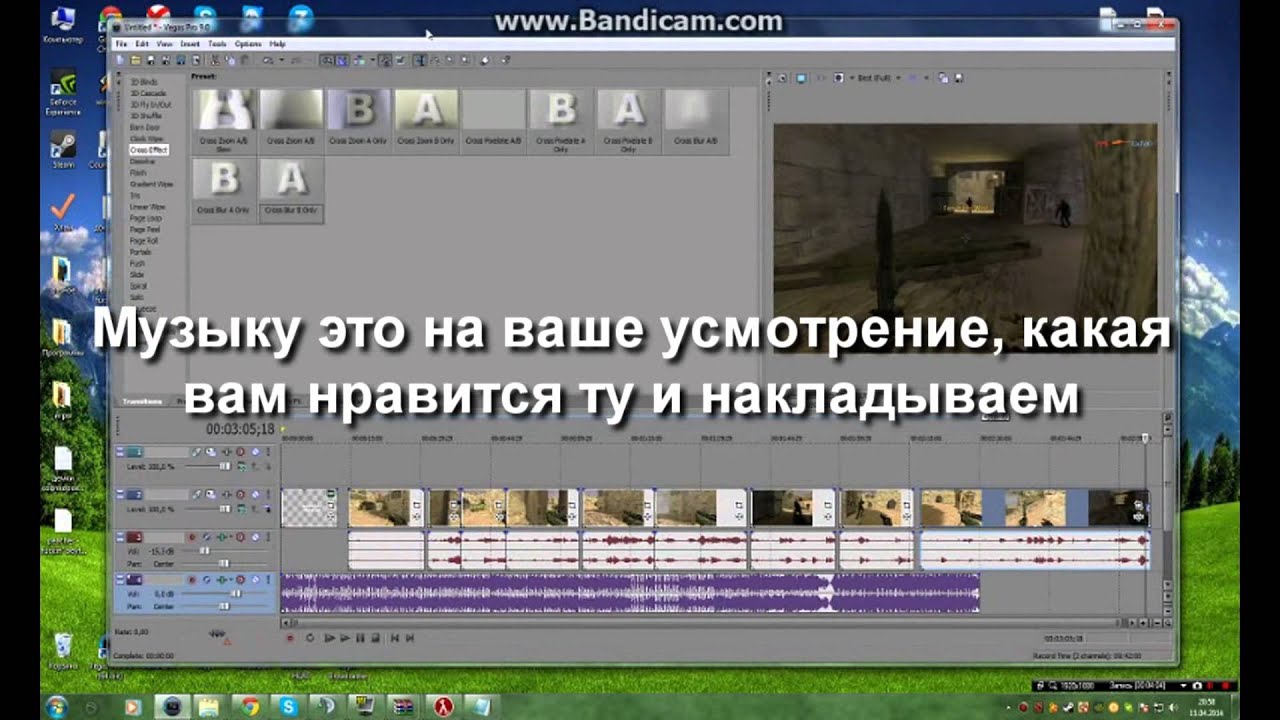Open the Edit menu
Screen dimensions: 1280x720
pyautogui.click(x=142, y=44)
